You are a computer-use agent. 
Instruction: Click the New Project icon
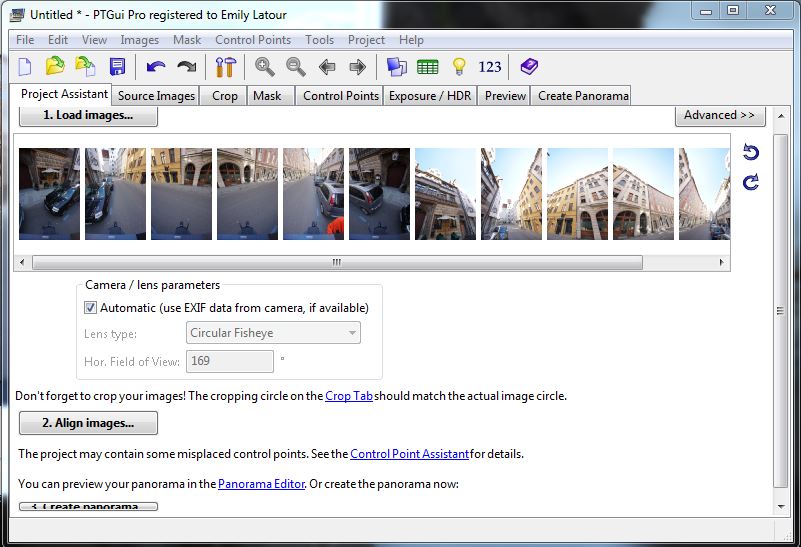[x=25, y=67]
